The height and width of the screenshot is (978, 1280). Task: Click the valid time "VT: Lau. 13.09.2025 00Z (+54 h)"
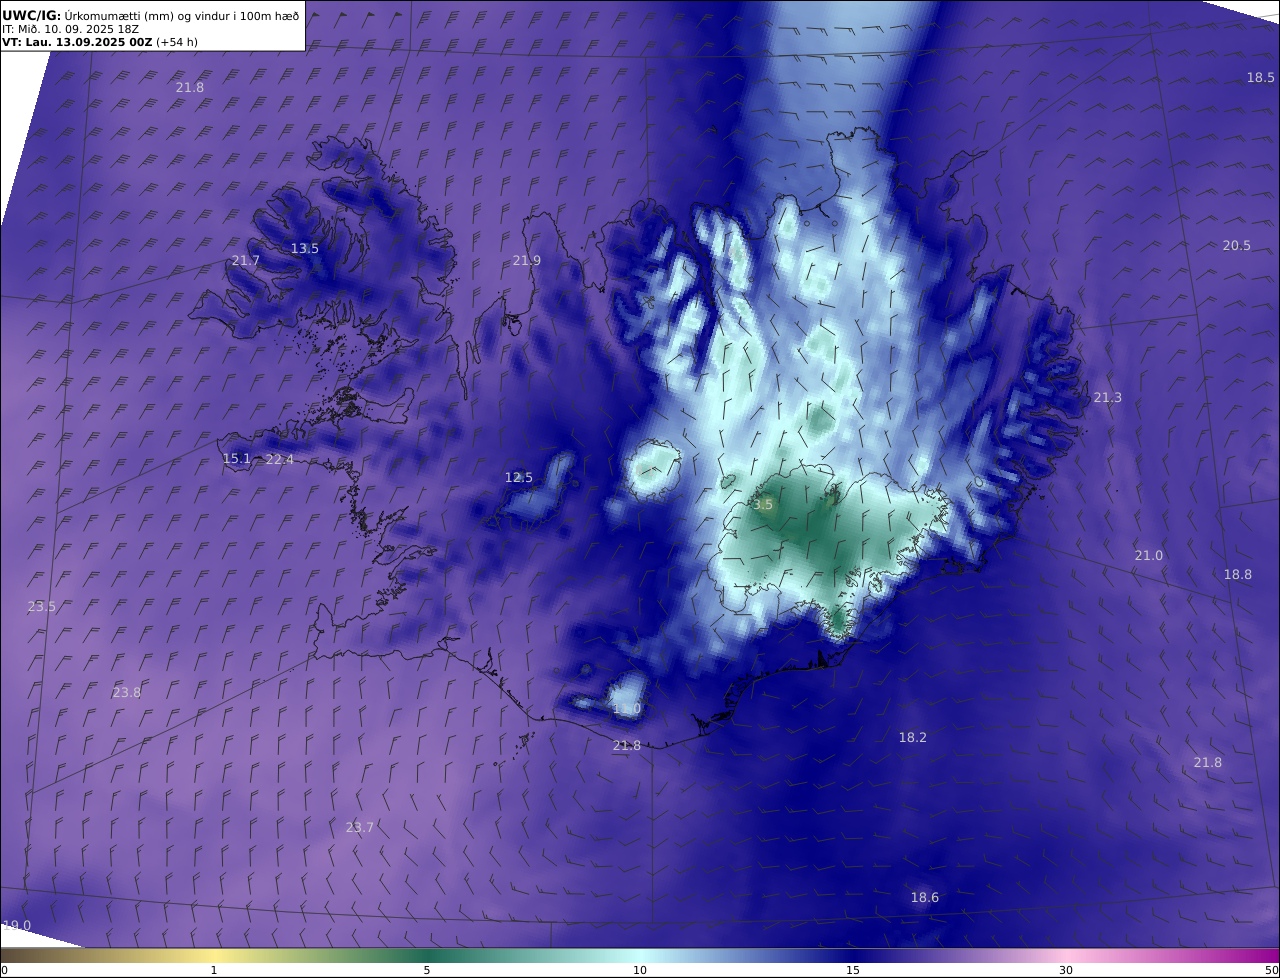coord(100,42)
